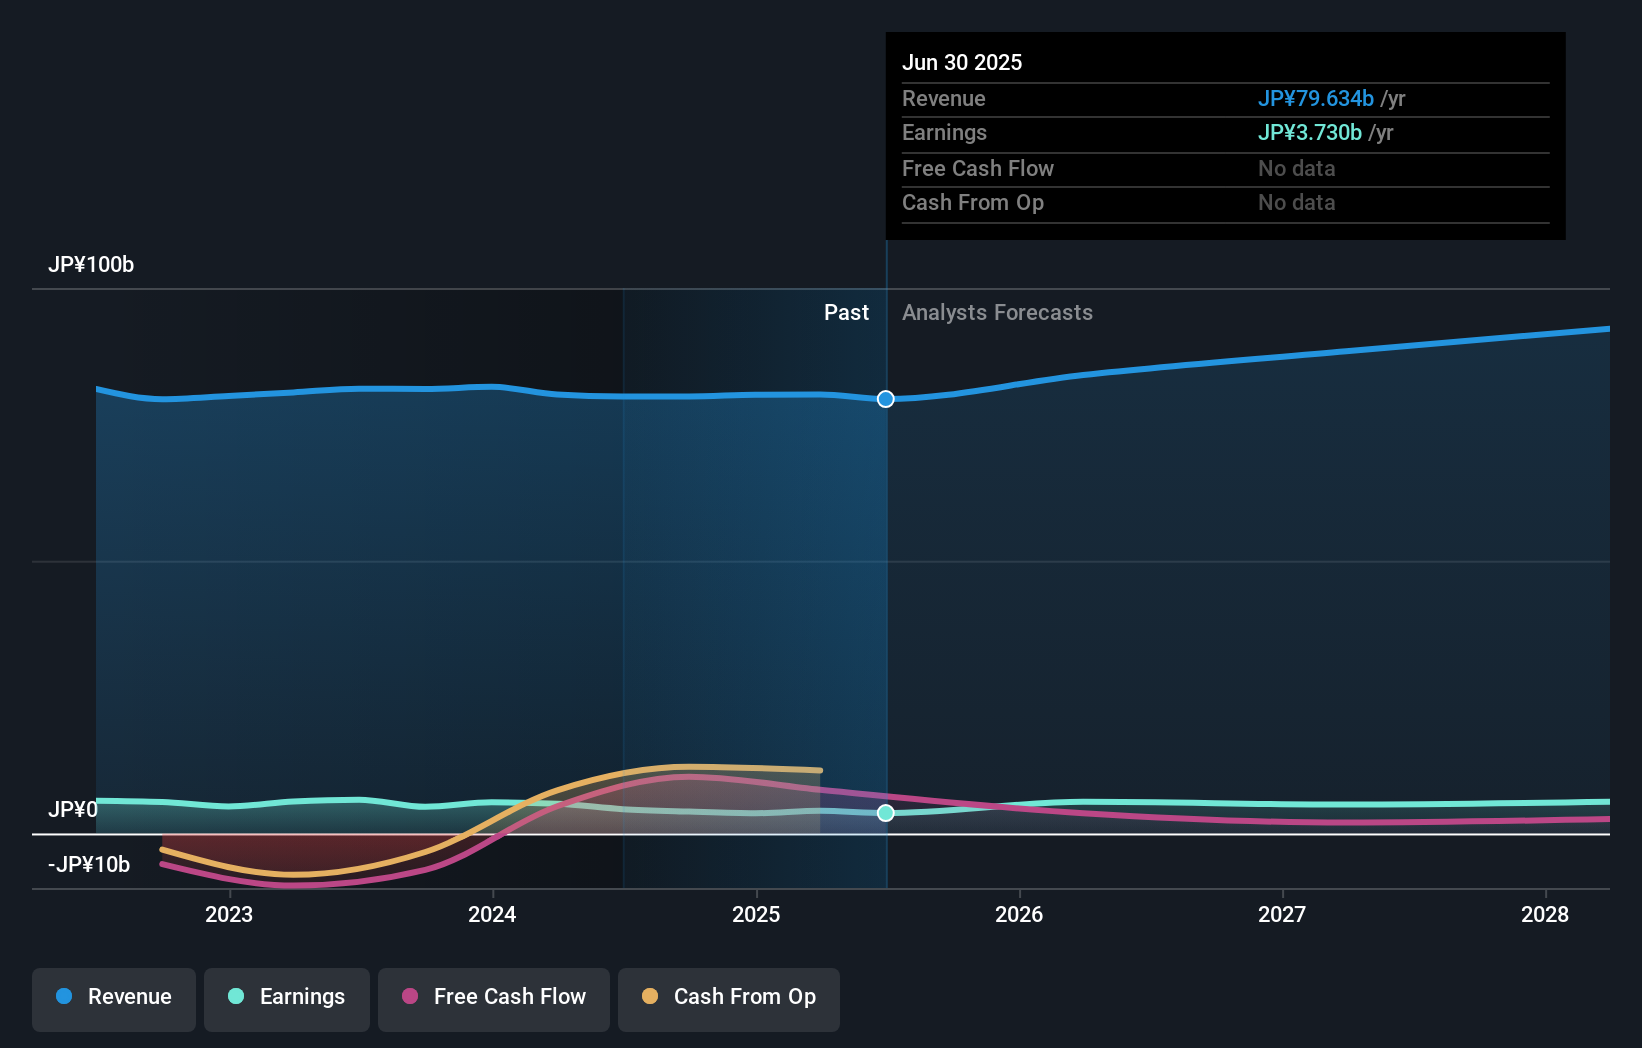
Task: Click the Analysts Forecasts label
Action: pyautogui.click(x=997, y=313)
